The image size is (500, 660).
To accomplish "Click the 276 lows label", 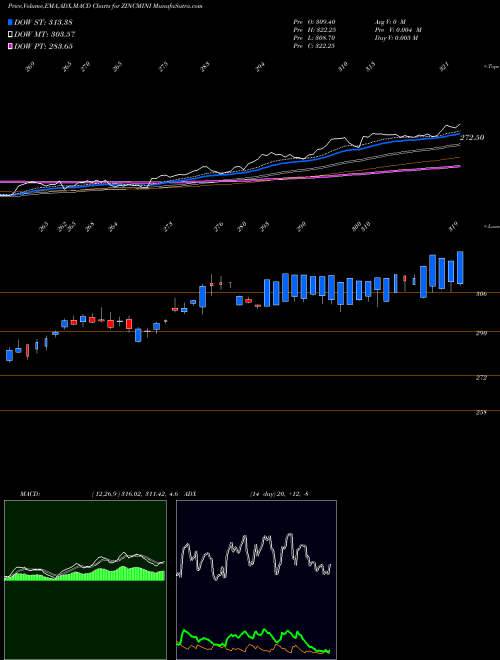I will click(x=218, y=227).
